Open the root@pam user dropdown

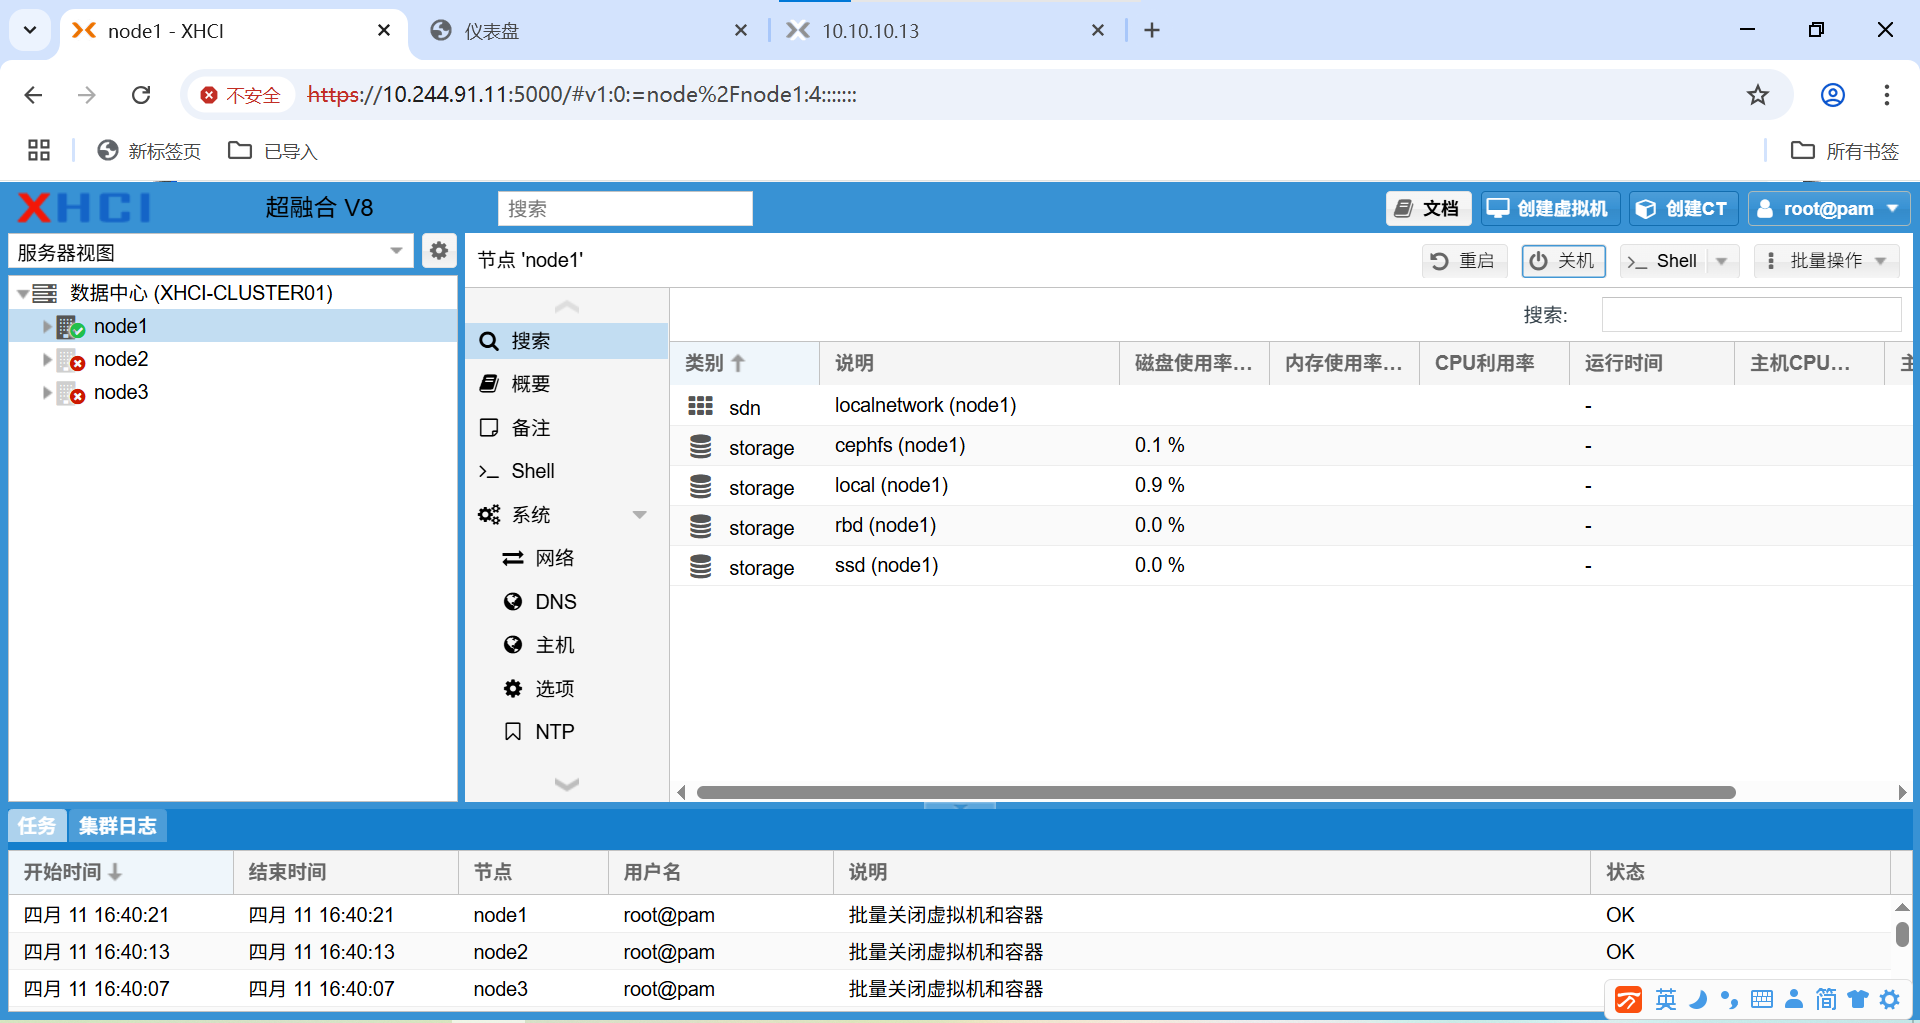click(1828, 208)
